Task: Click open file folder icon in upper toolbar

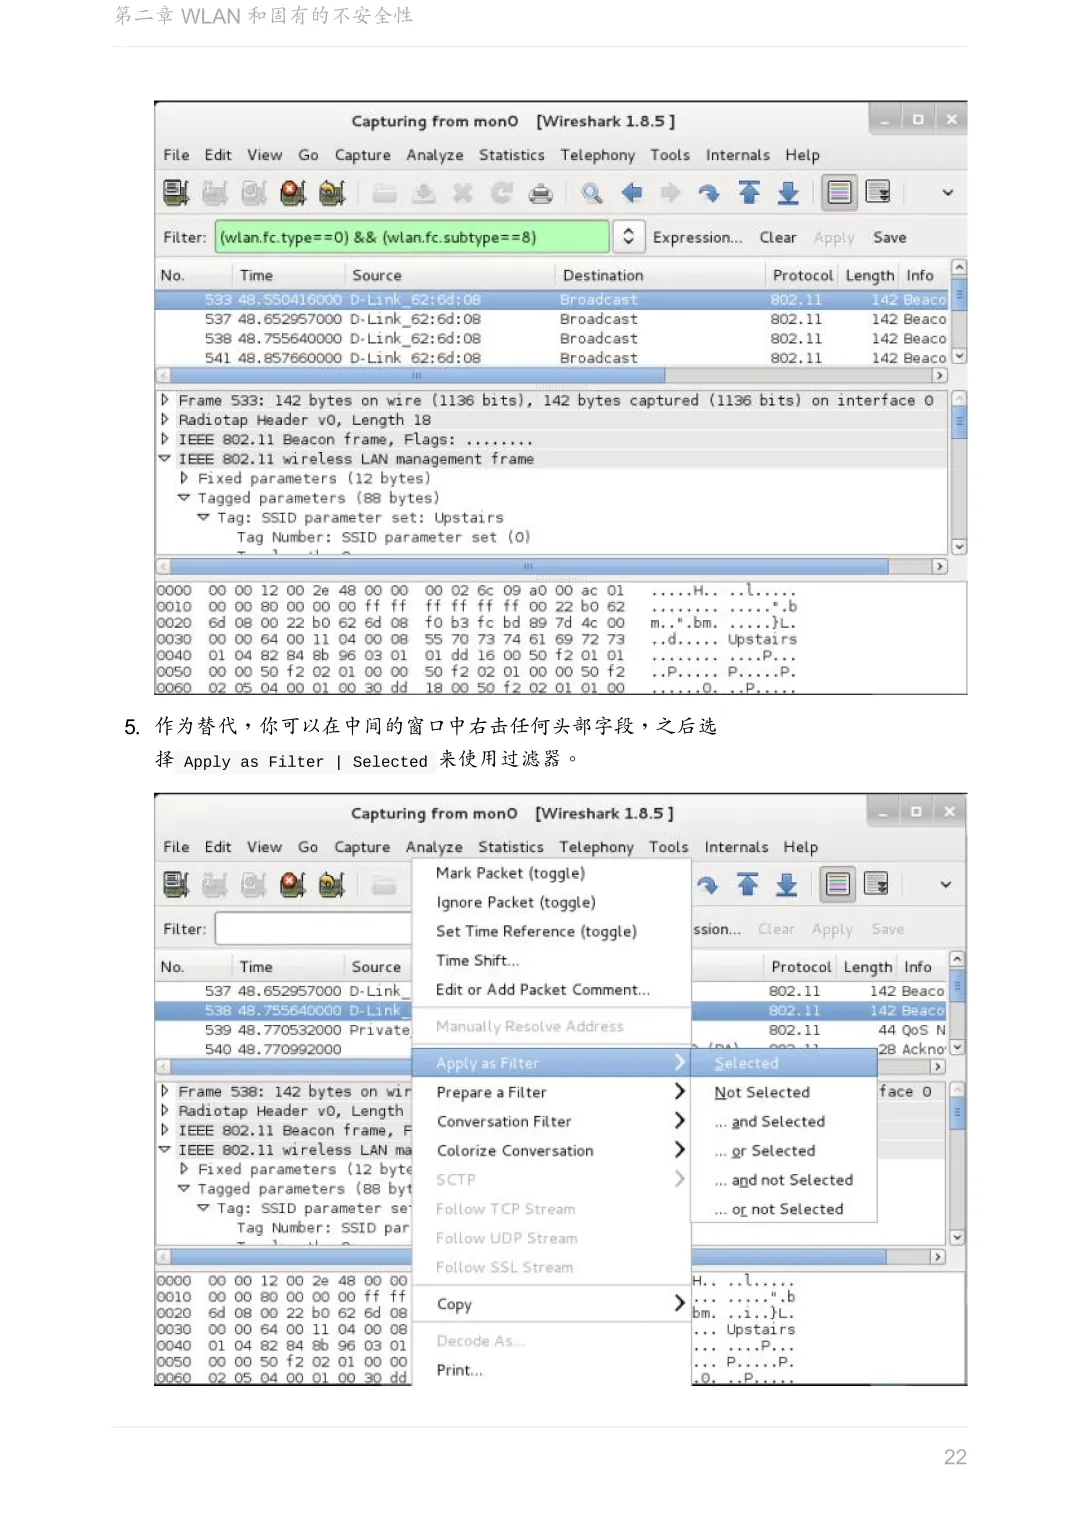Action: click(385, 193)
